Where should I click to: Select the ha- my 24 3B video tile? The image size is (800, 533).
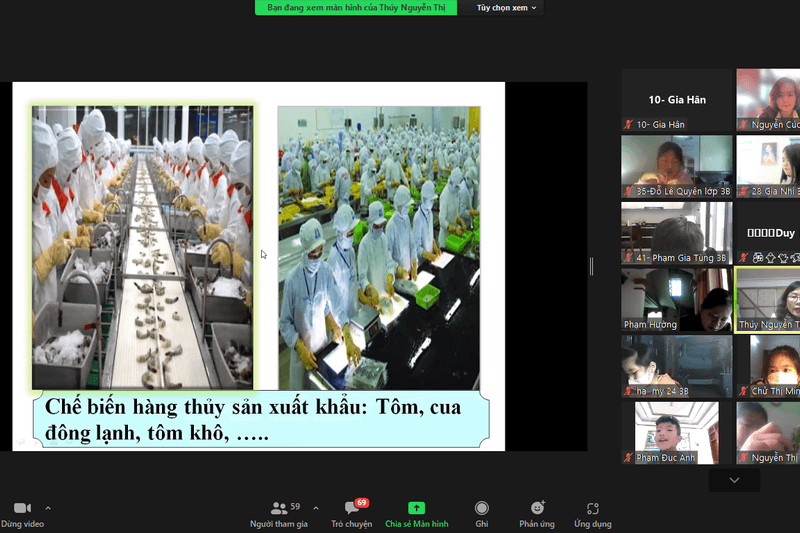click(x=676, y=366)
